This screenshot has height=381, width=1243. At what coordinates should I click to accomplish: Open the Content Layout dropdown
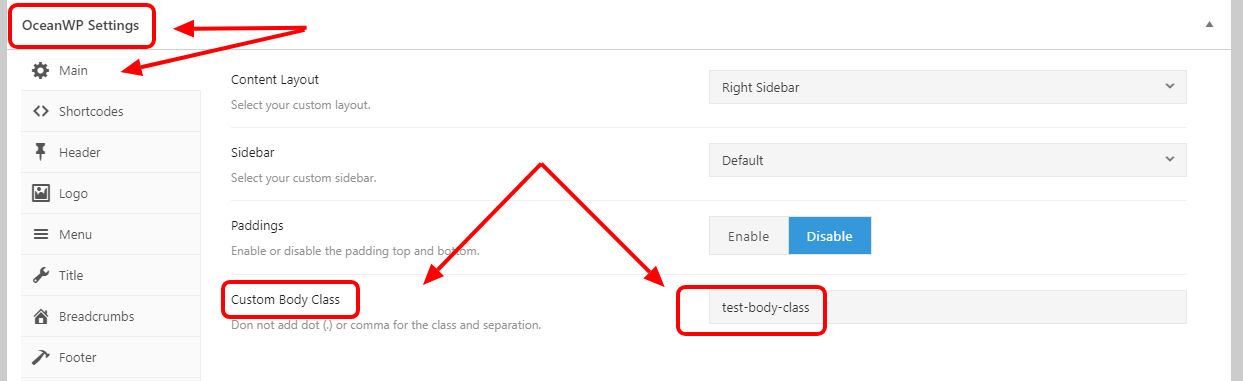(x=947, y=87)
